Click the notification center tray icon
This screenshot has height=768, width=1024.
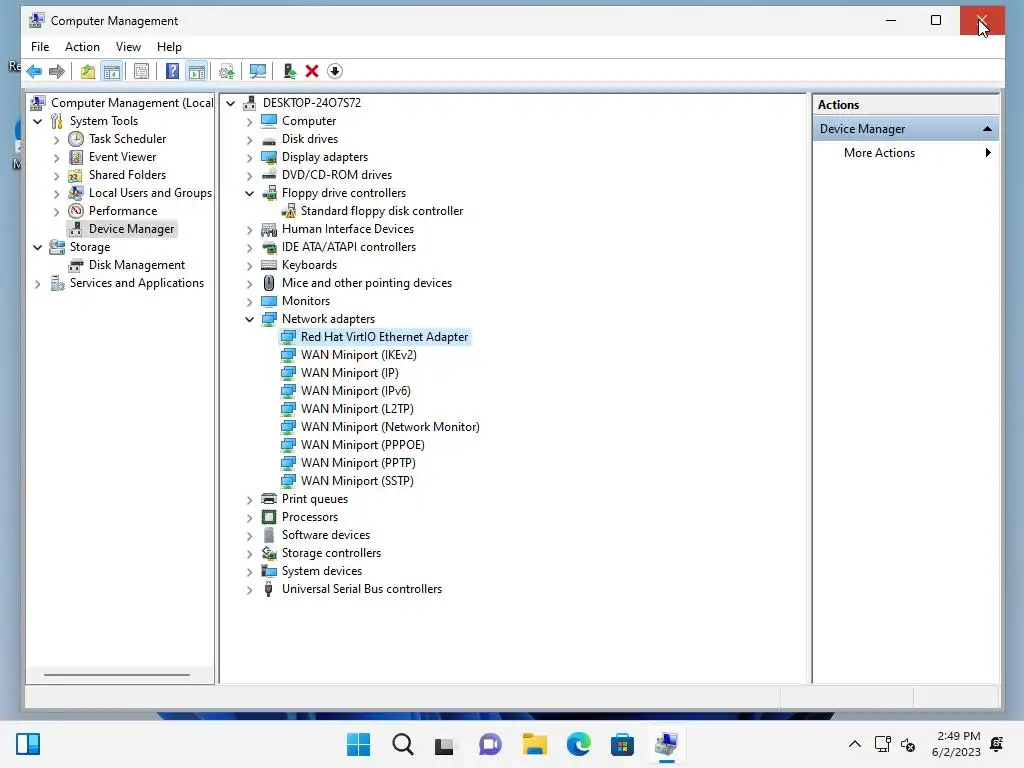coord(997,744)
